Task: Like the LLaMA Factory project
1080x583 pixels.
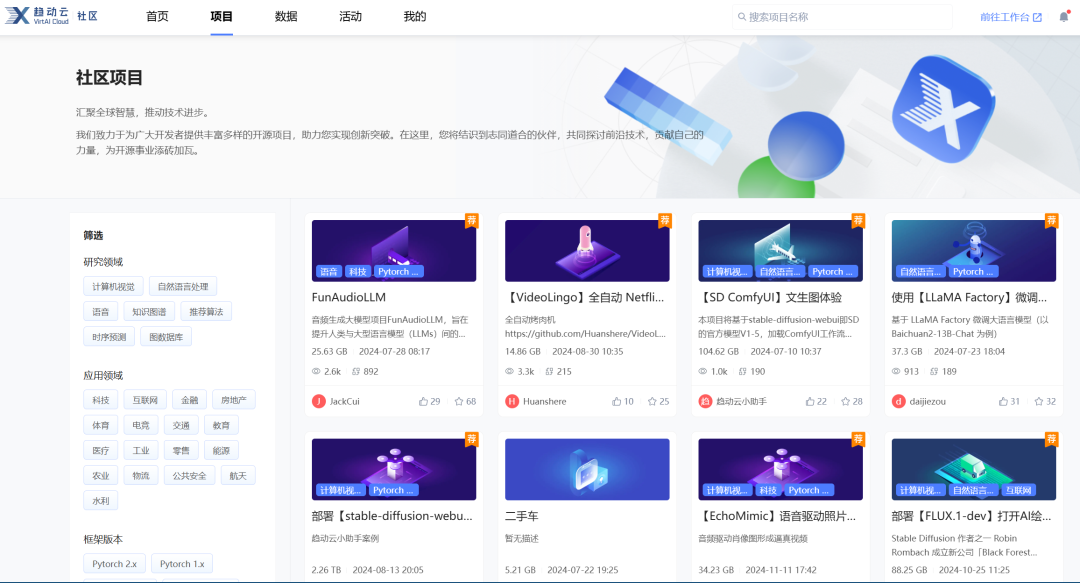Action: pos(1003,401)
